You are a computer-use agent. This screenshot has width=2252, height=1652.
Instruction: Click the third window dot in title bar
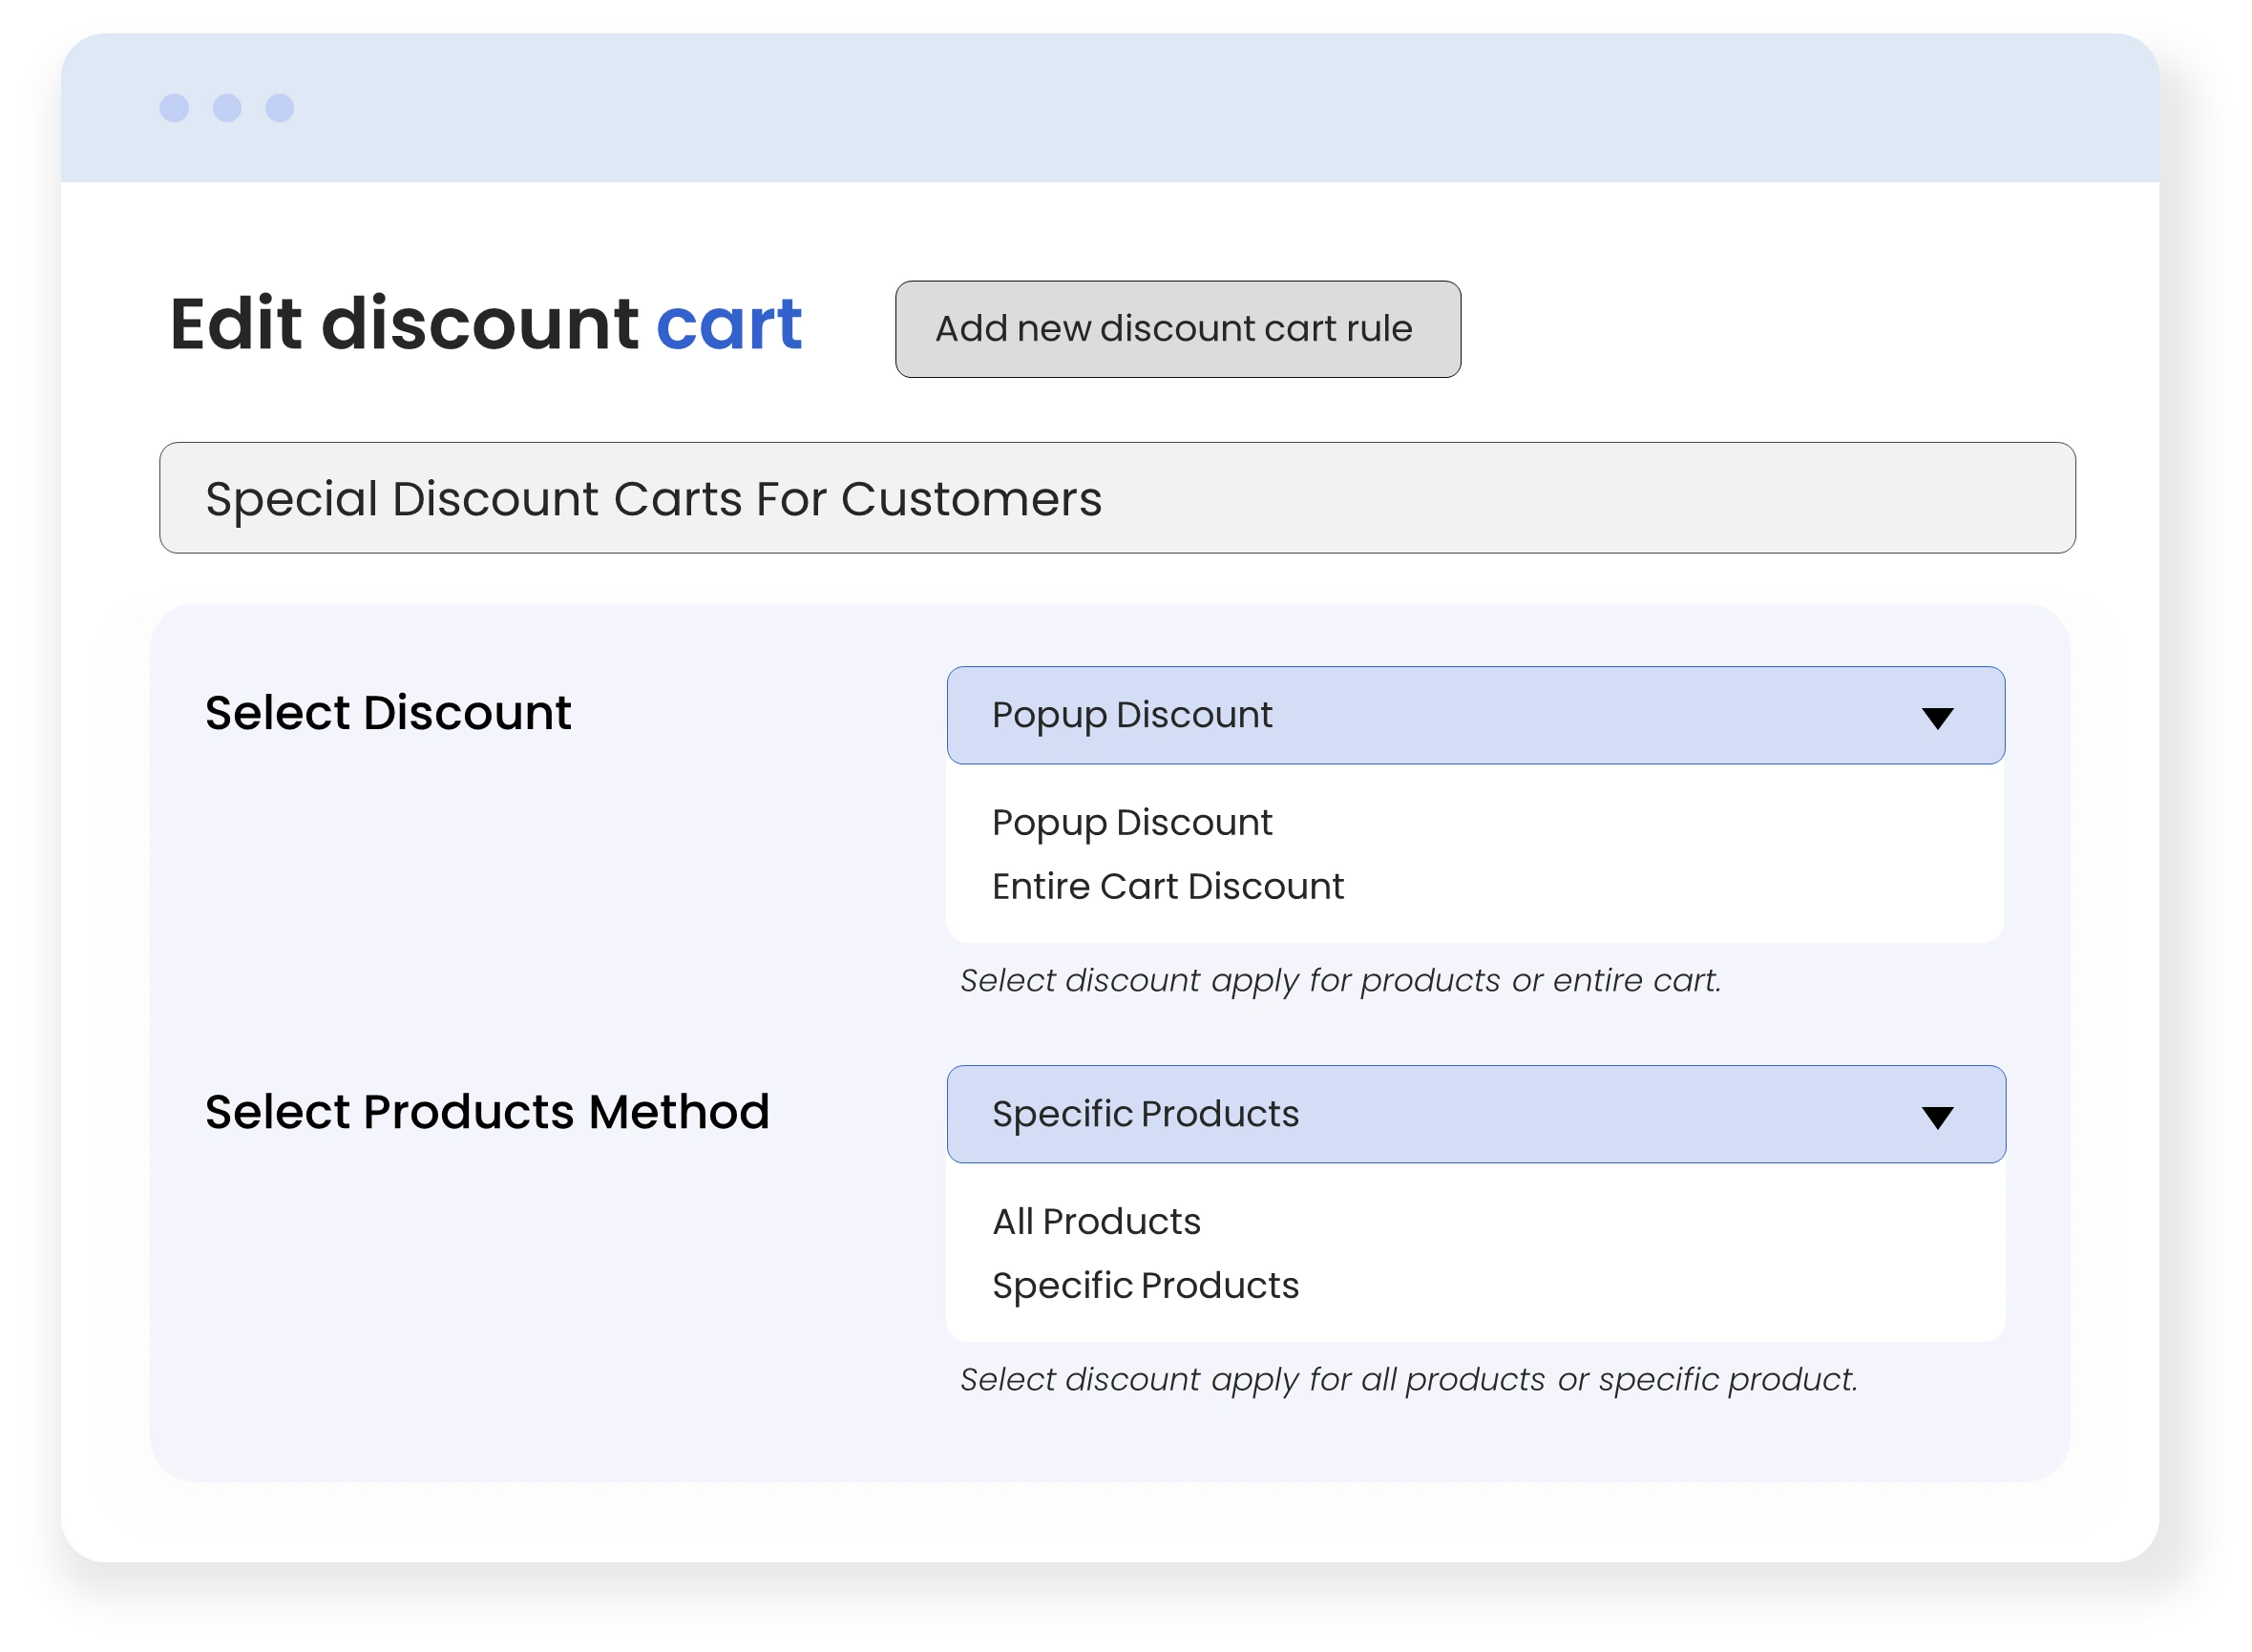tap(280, 108)
